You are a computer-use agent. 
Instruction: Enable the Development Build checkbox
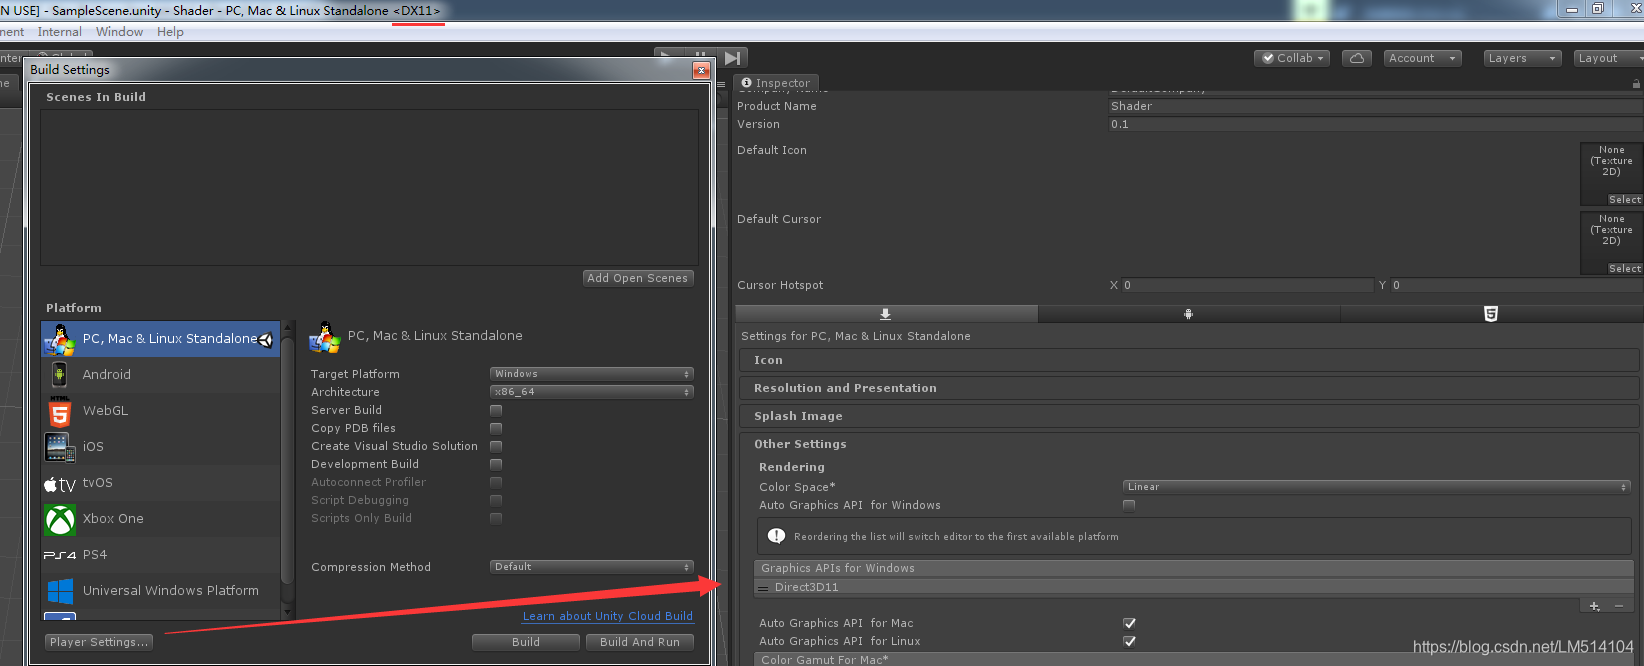(496, 464)
